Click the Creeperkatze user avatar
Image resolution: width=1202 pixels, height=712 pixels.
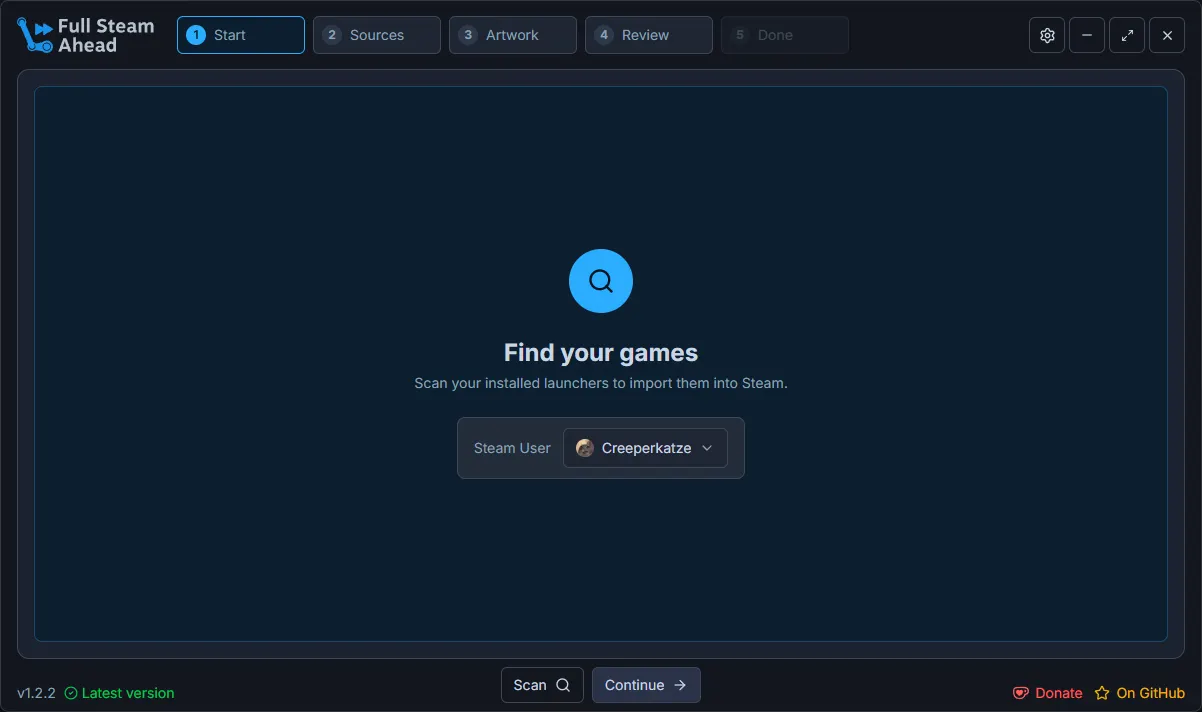pyautogui.click(x=585, y=448)
